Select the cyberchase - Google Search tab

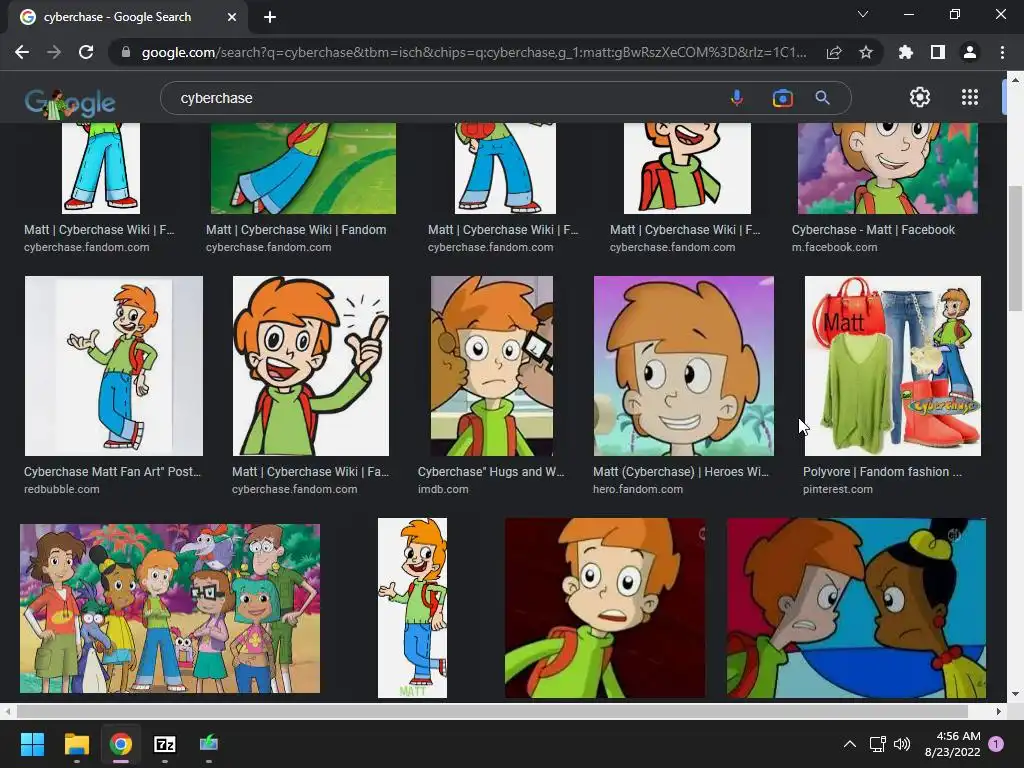(x=128, y=17)
